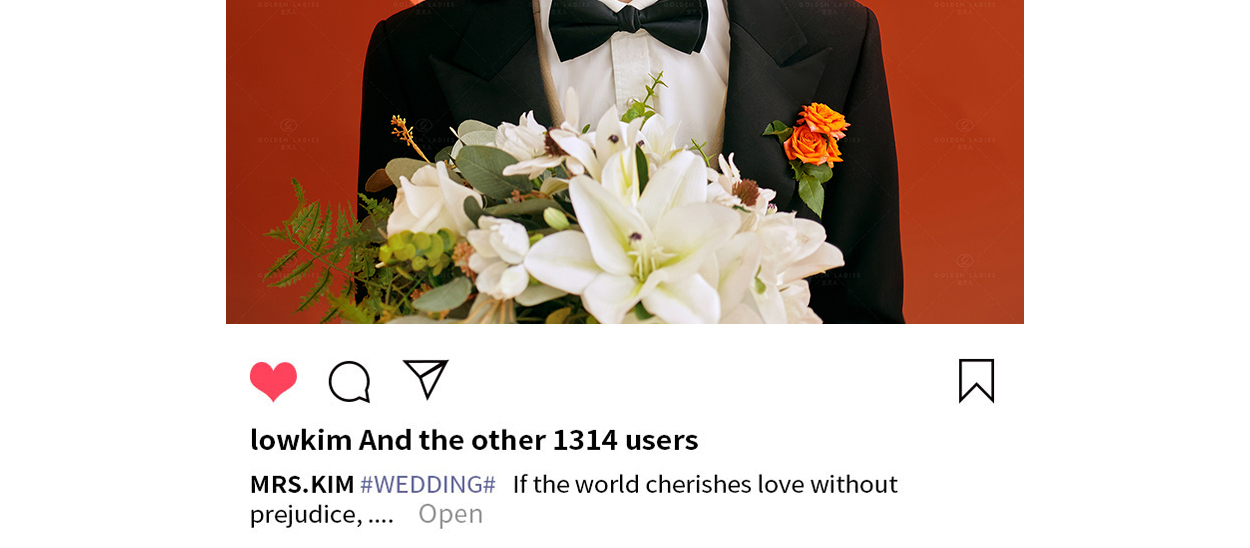Click the word prejudice in caption
The height and width of the screenshot is (548, 1250).
[304, 514]
